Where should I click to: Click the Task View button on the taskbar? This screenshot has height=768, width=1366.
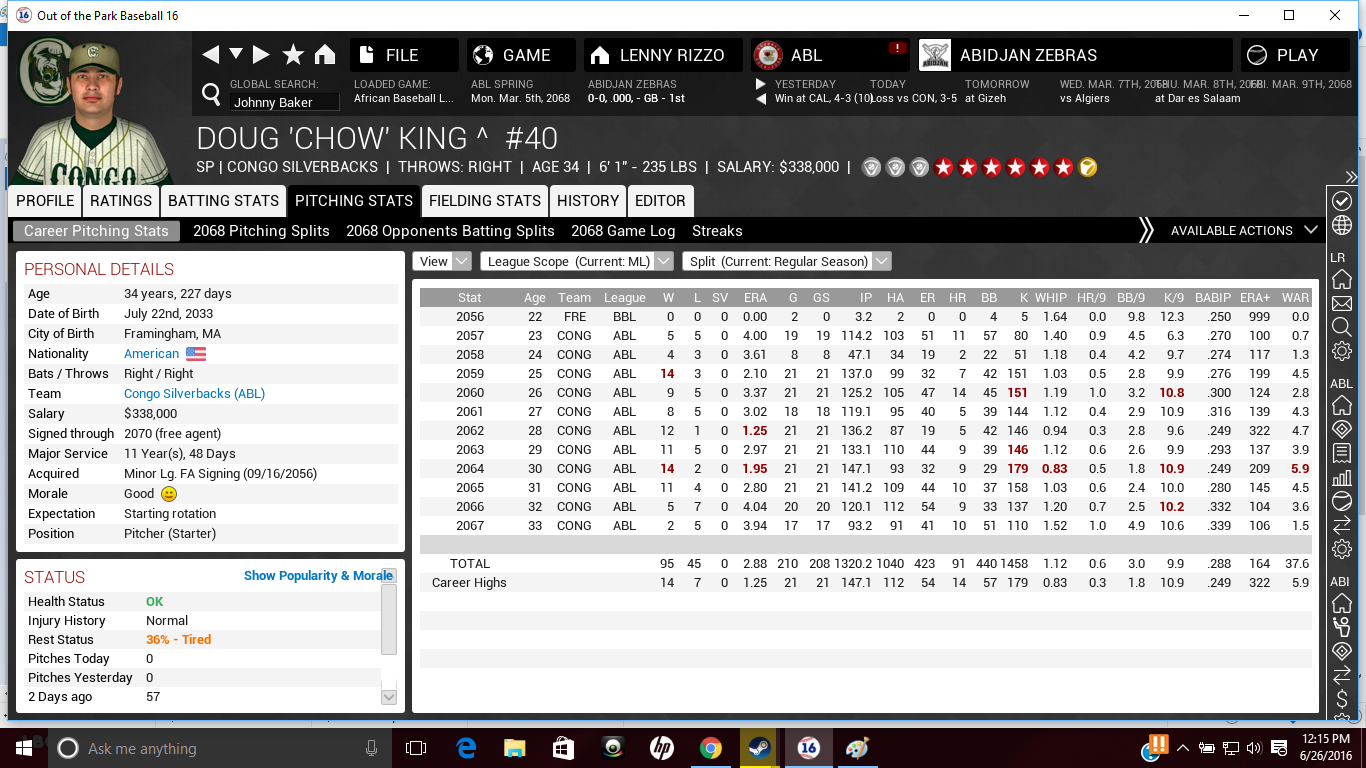pos(416,747)
